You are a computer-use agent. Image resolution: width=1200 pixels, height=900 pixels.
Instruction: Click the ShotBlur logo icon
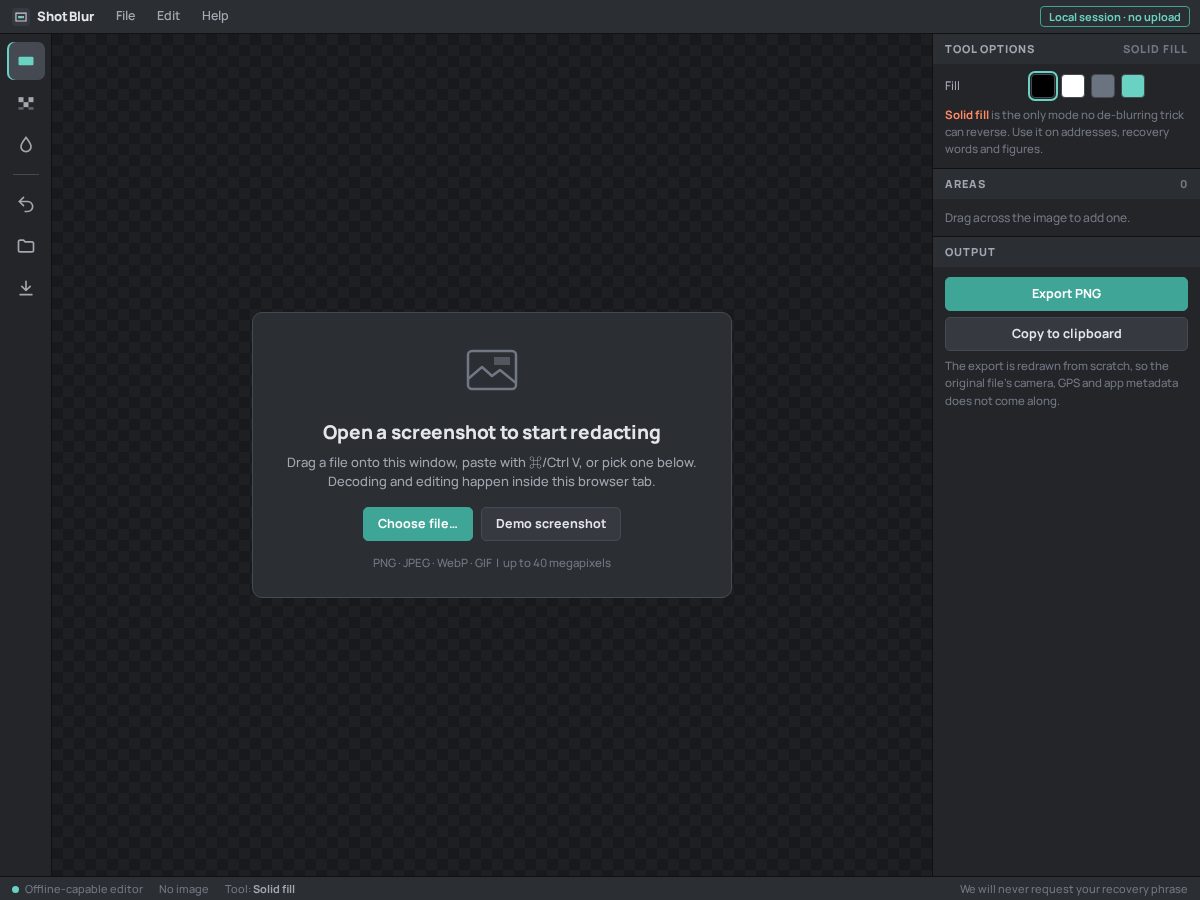[x=20, y=17]
